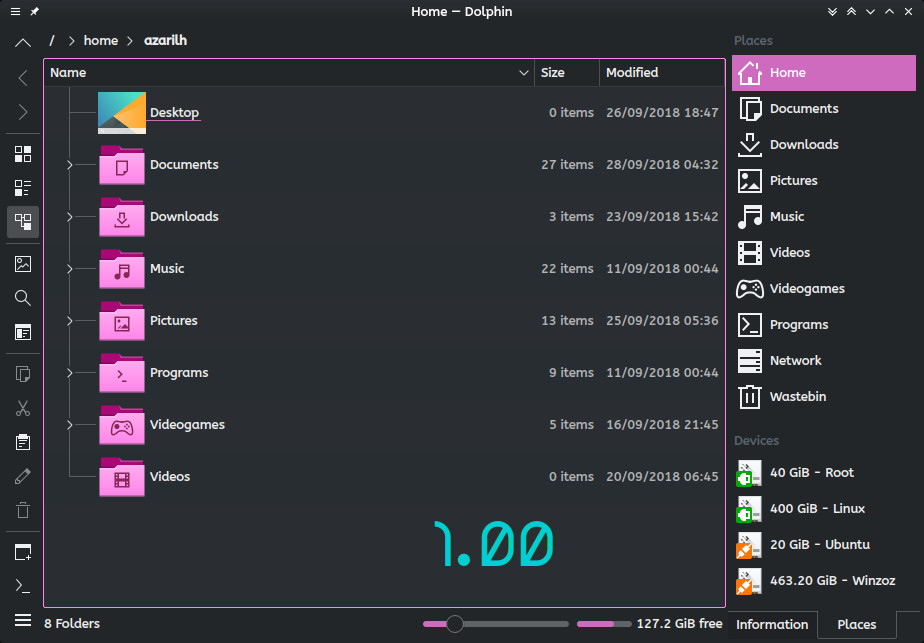
Task: Open Network in Places panel
Action: [824, 361]
